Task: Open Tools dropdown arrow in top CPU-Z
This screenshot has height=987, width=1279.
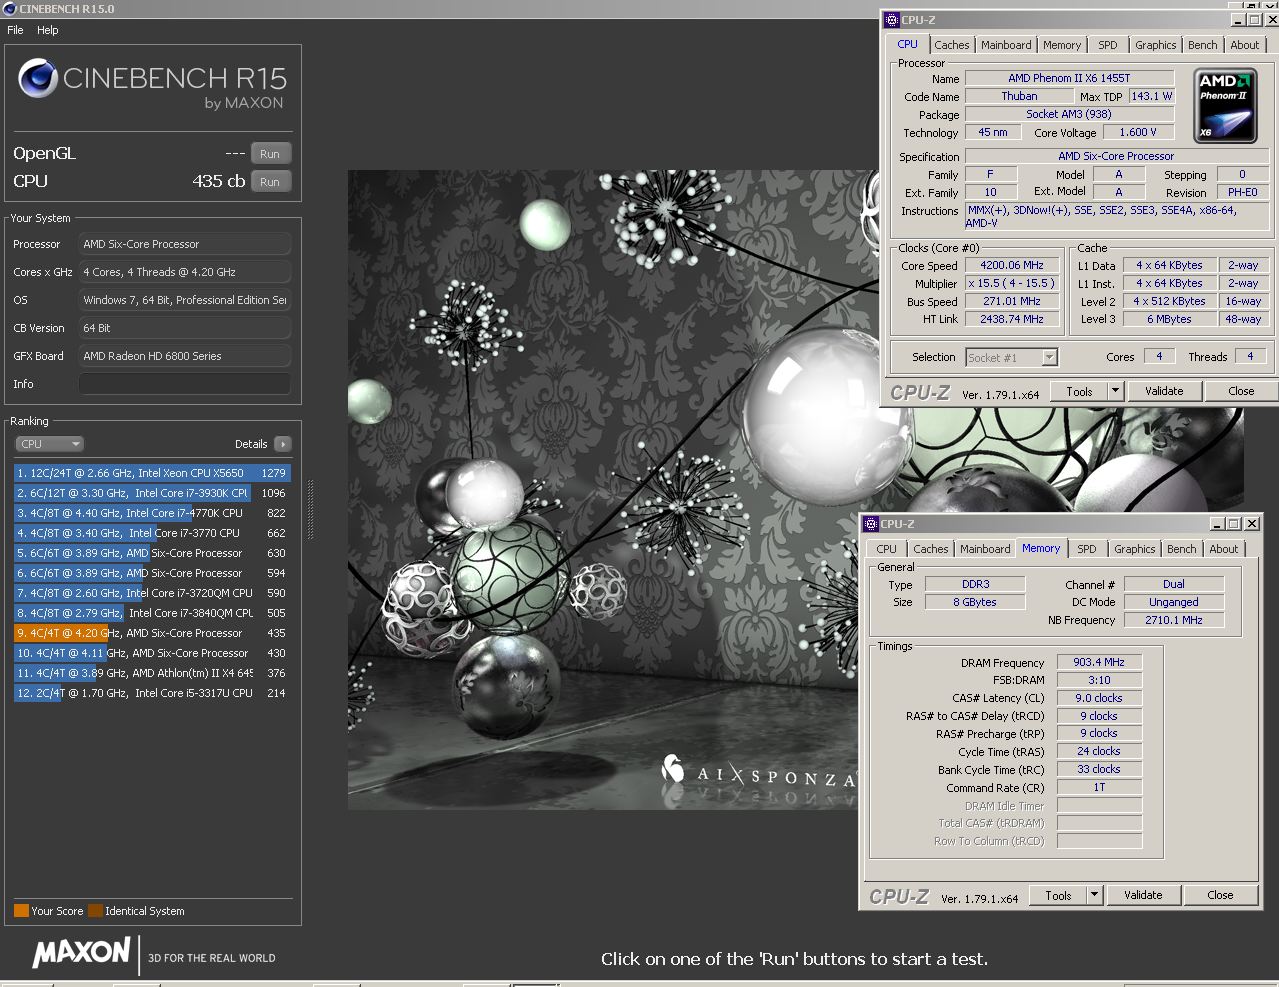Action: (1116, 392)
